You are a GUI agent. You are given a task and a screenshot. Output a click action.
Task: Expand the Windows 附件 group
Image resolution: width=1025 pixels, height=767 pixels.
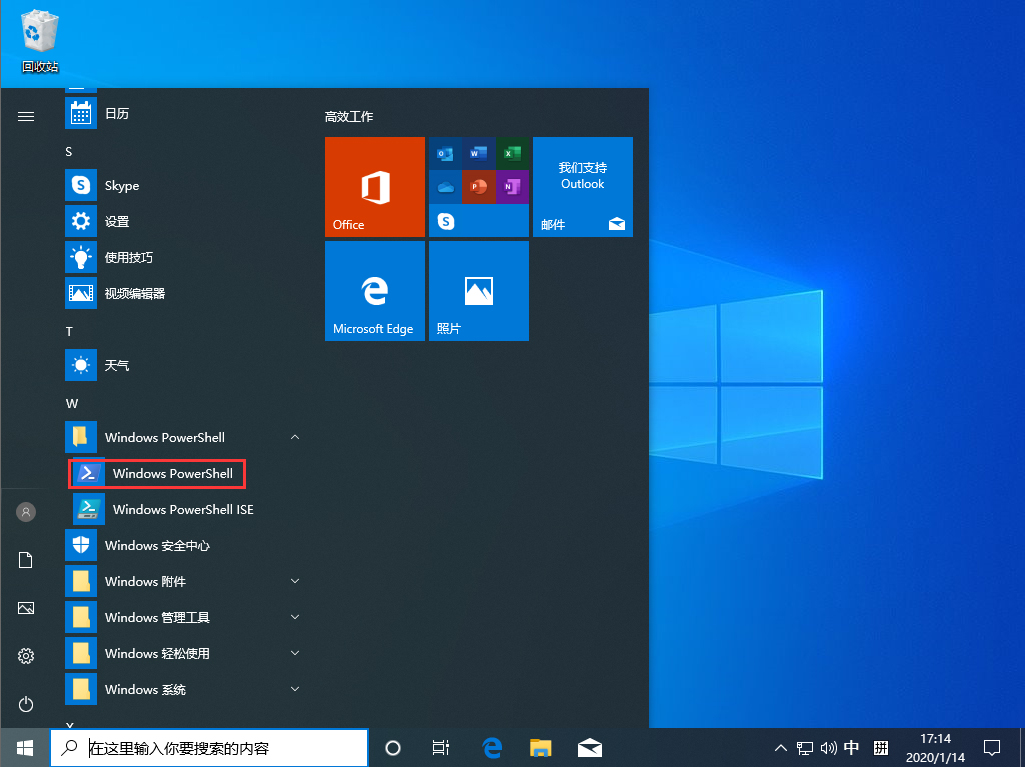295,581
